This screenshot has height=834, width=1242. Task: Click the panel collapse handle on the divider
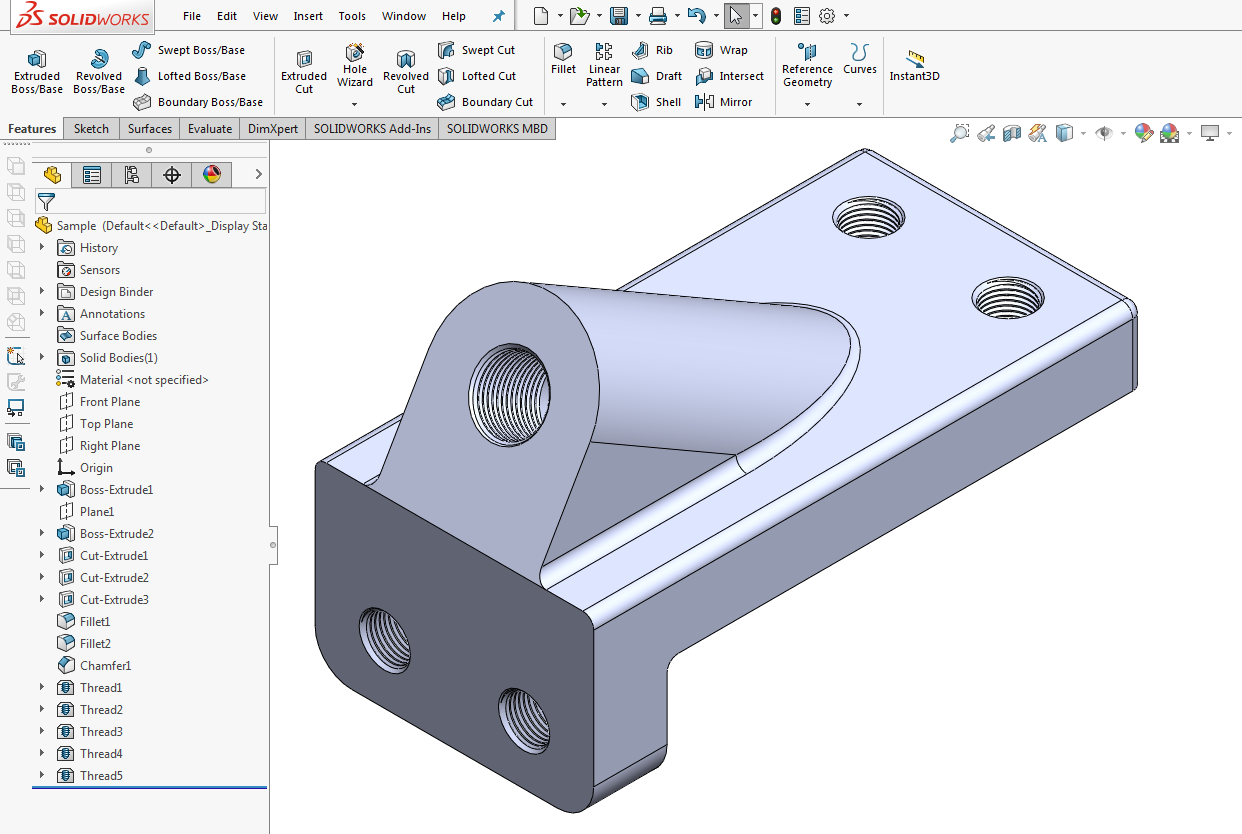click(273, 545)
